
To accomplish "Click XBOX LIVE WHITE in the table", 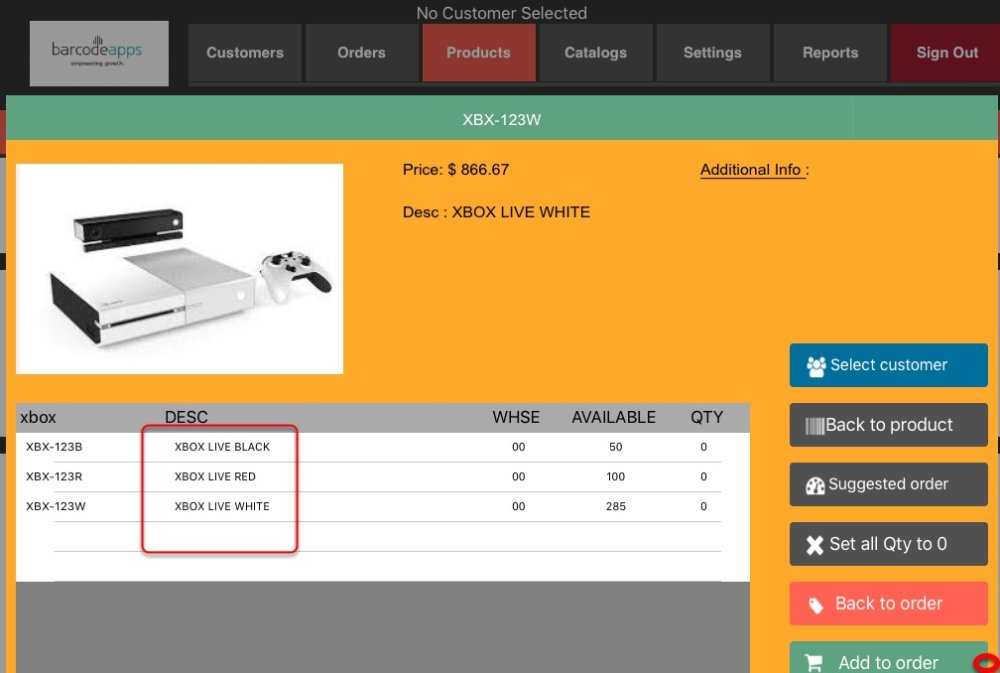I will pos(222,507).
